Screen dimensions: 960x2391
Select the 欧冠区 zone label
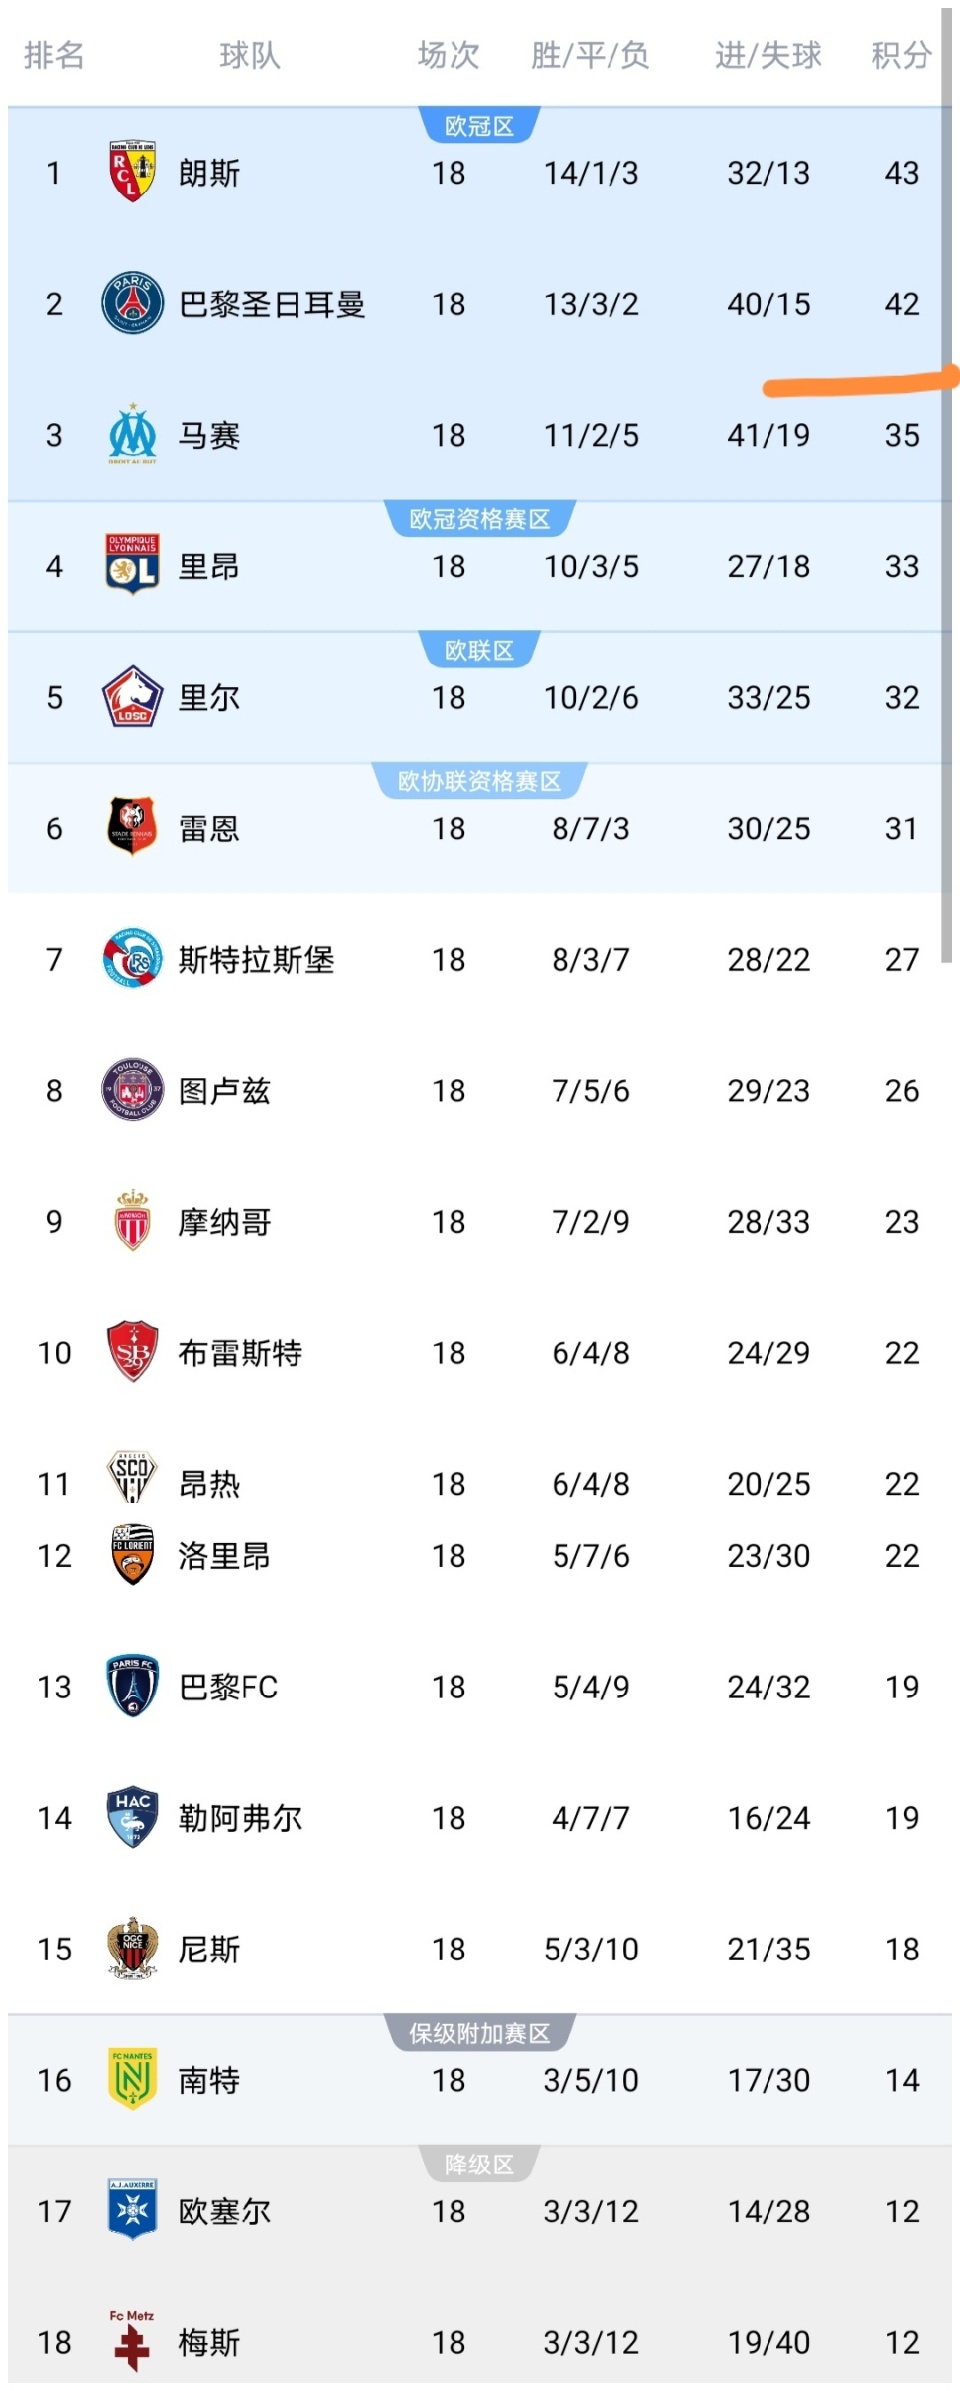[479, 126]
